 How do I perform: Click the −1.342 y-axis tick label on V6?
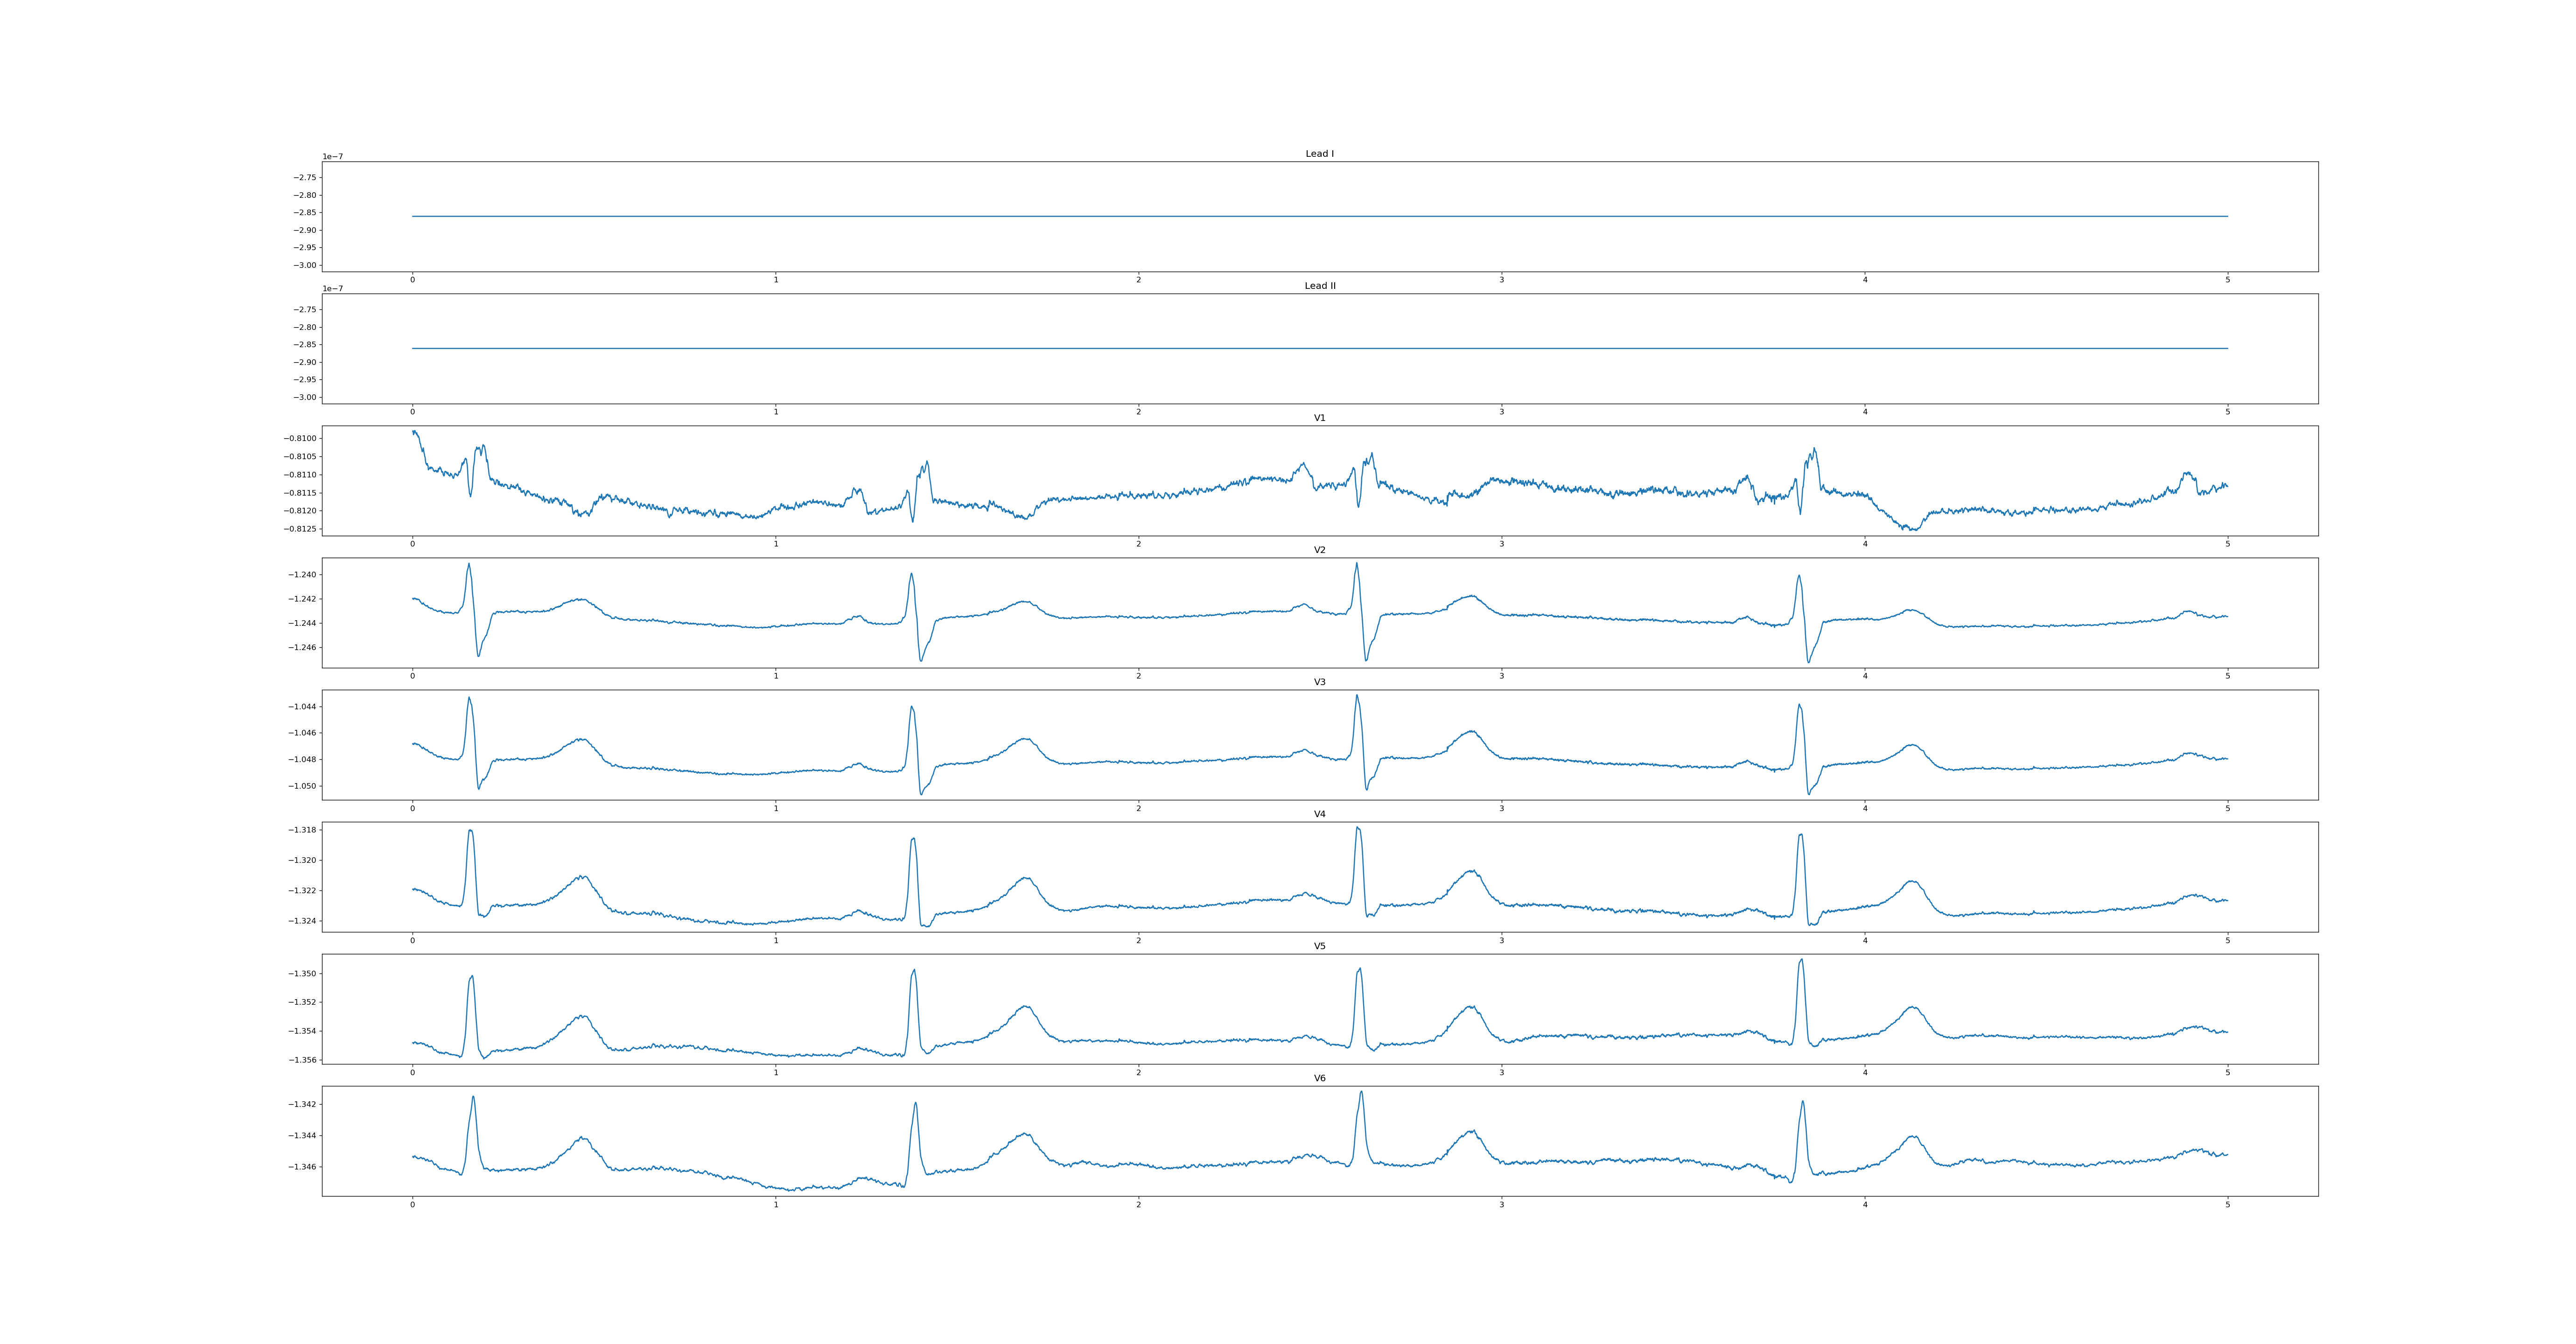pos(303,1105)
